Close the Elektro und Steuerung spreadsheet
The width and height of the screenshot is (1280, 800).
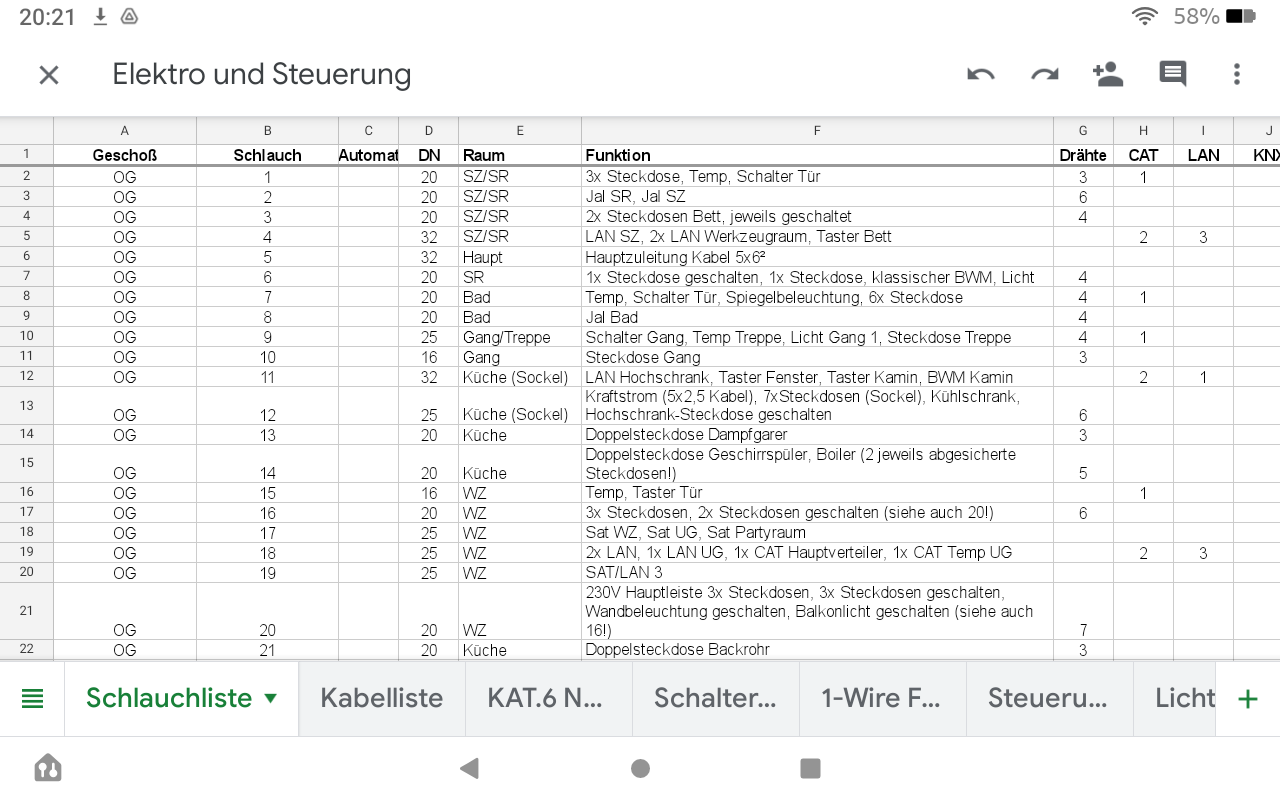(49, 75)
